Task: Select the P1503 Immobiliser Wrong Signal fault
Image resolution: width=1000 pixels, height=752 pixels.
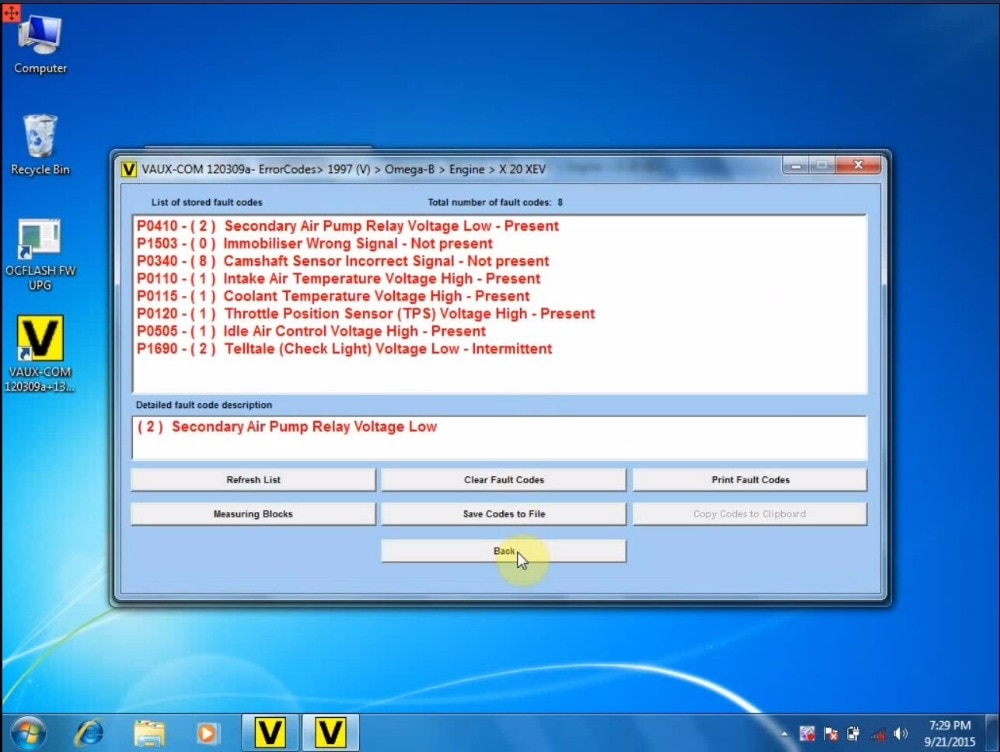Action: (x=314, y=244)
